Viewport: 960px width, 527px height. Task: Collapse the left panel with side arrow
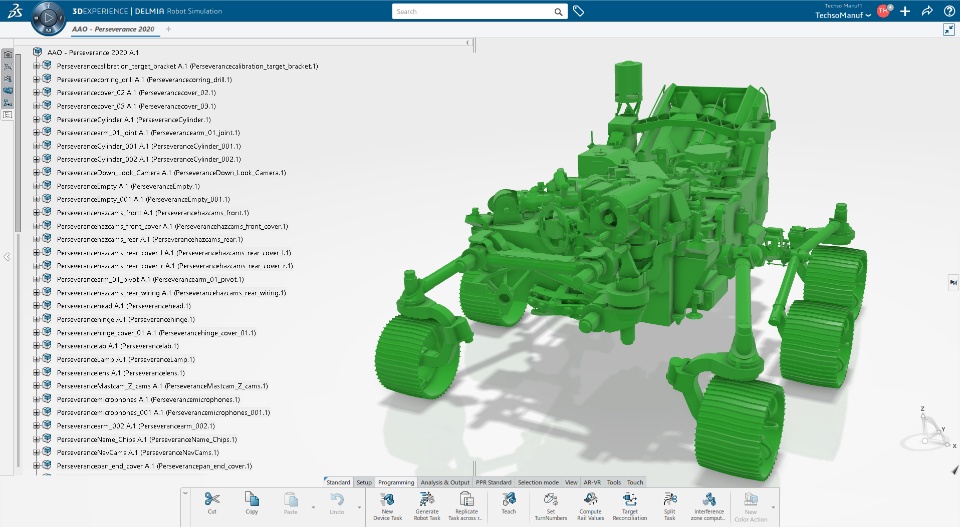tap(7, 257)
